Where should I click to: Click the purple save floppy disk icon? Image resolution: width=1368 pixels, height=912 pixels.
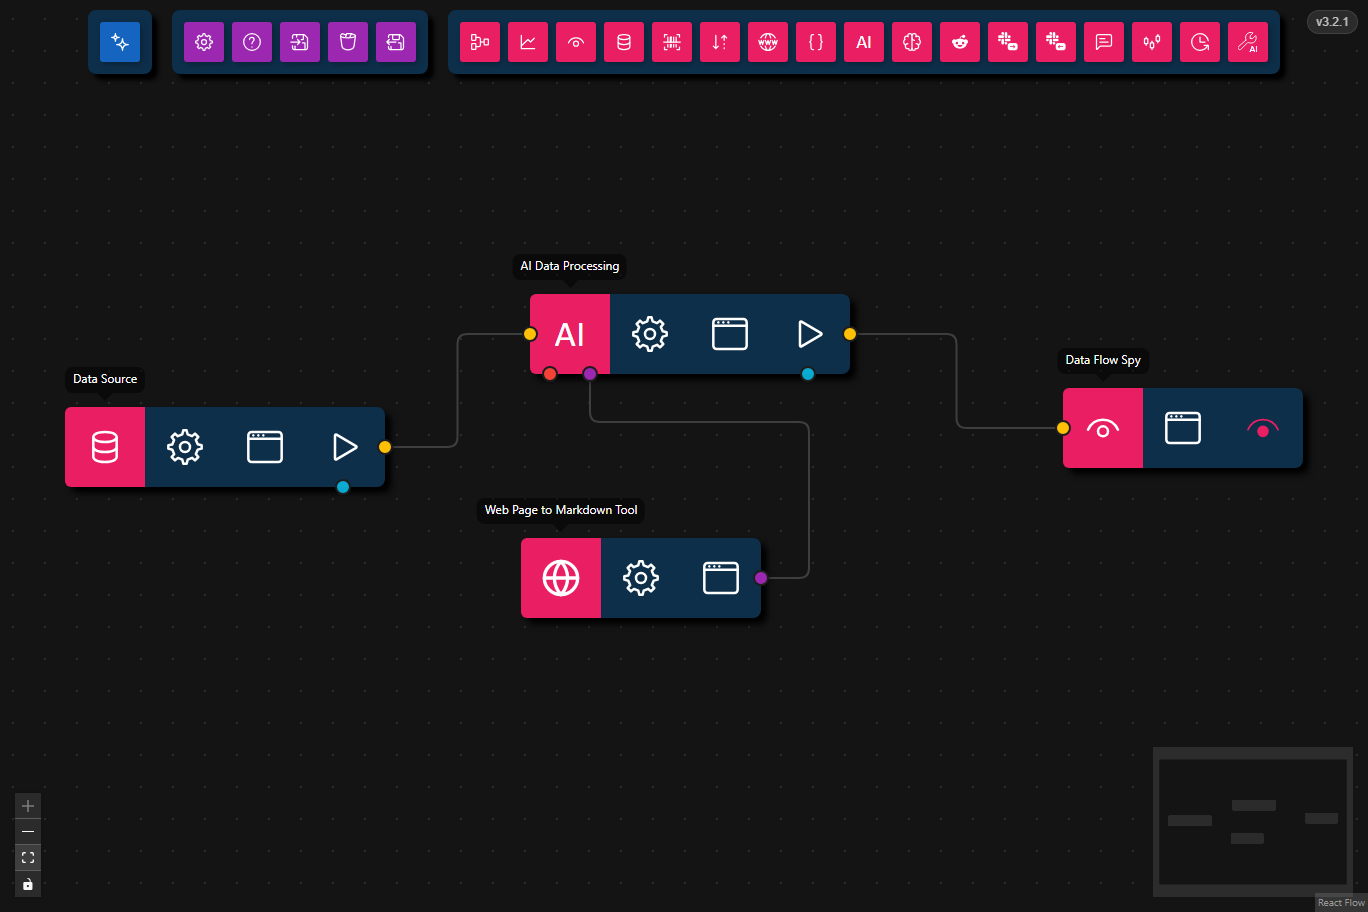point(396,42)
